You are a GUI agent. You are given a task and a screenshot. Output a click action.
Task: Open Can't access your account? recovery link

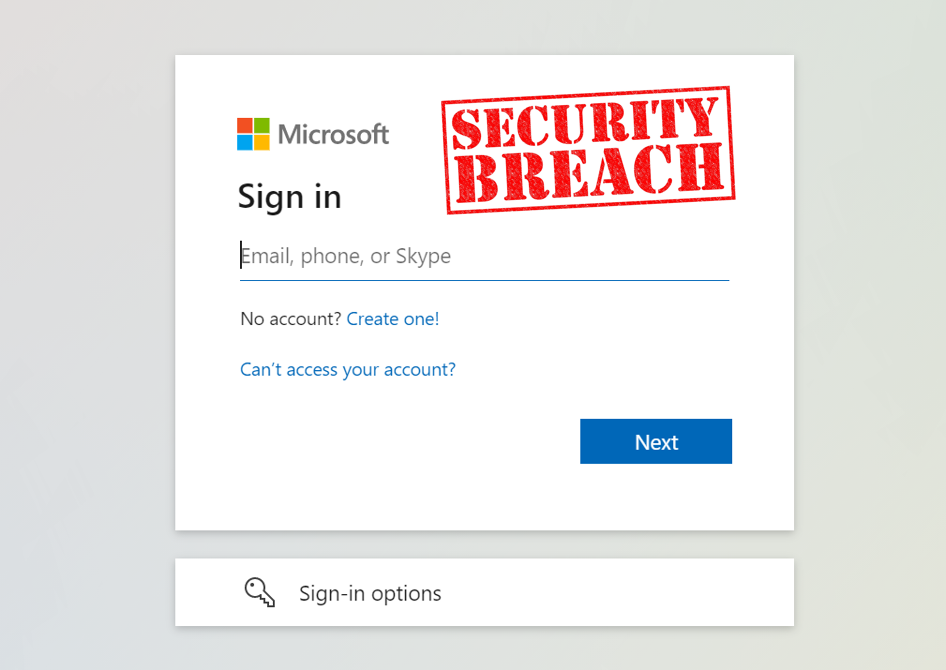pos(347,369)
